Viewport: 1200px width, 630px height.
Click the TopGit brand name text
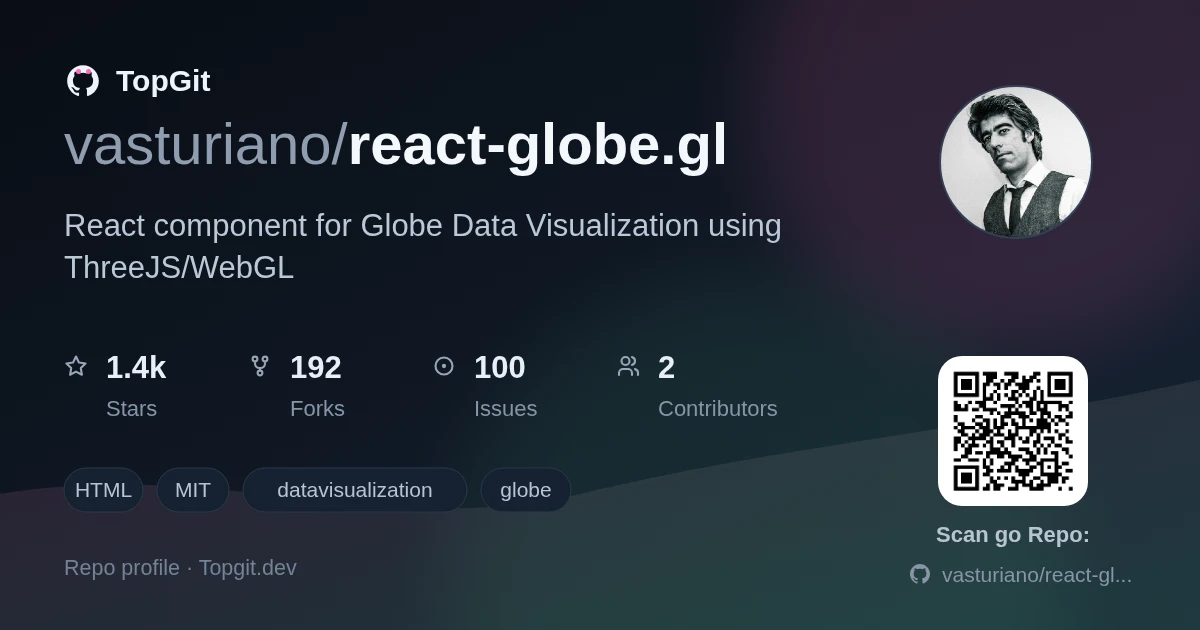pyautogui.click(x=163, y=81)
